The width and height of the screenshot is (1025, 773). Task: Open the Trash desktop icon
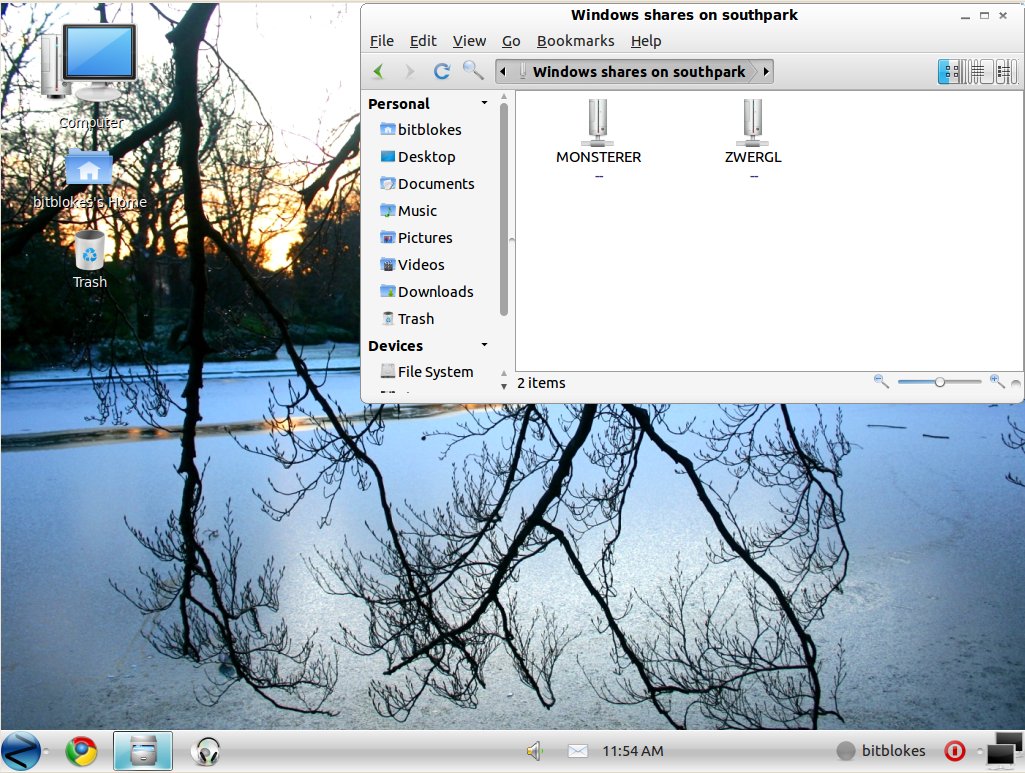coord(90,259)
